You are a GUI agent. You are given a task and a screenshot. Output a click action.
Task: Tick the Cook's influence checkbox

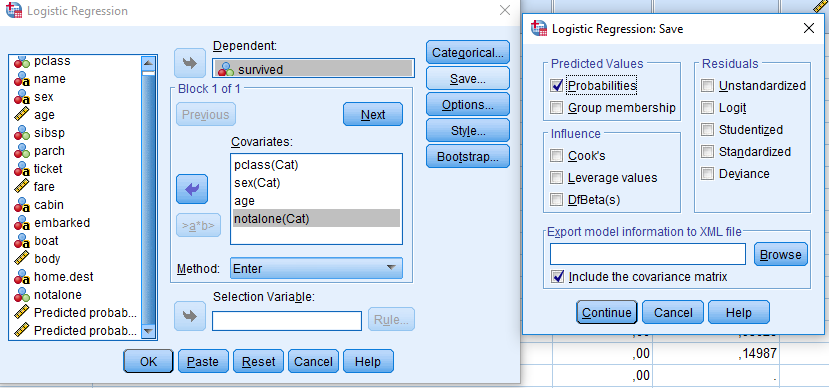556,155
